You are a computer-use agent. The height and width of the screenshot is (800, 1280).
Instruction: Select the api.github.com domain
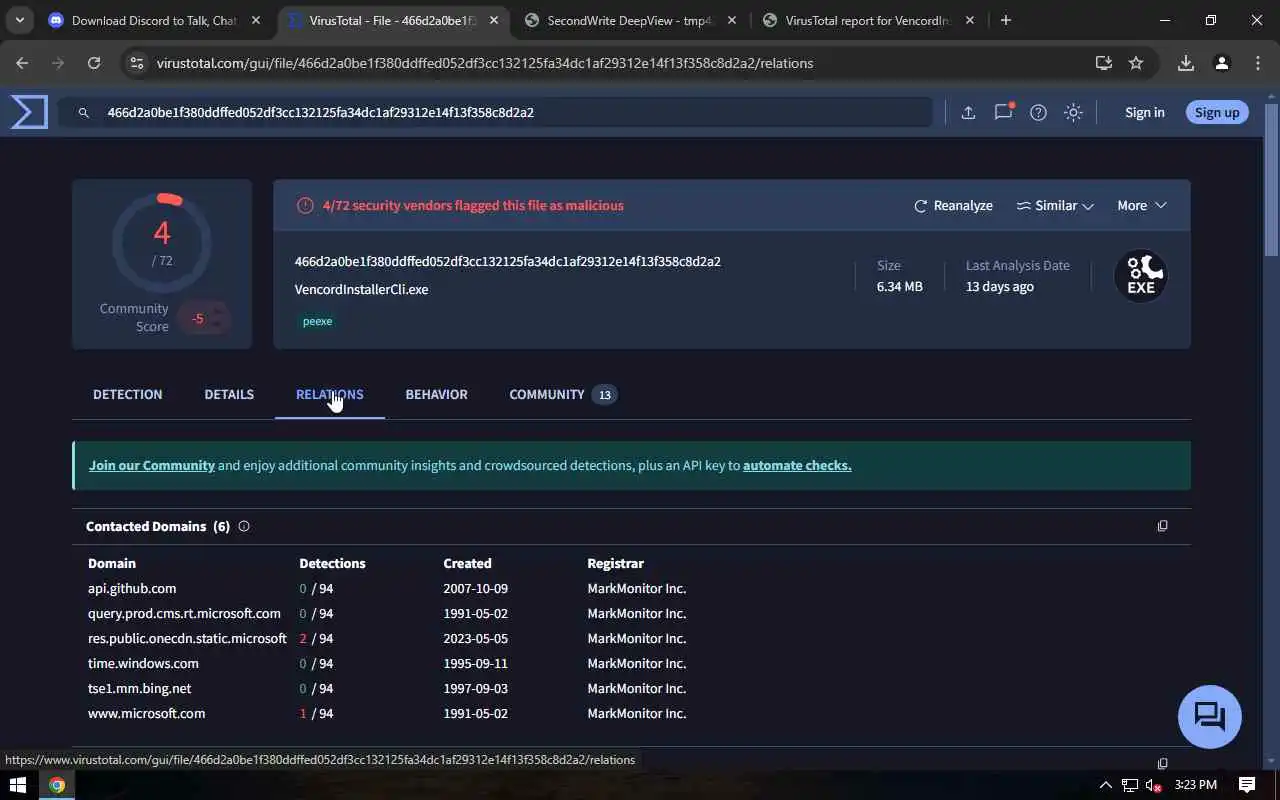[132, 588]
